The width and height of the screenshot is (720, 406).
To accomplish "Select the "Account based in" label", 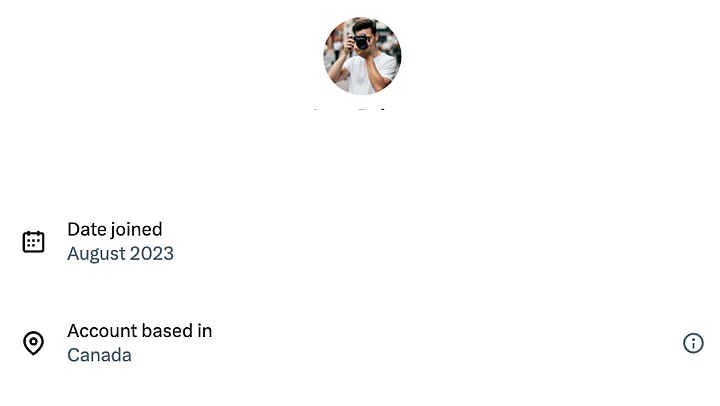I will [x=139, y=331].
